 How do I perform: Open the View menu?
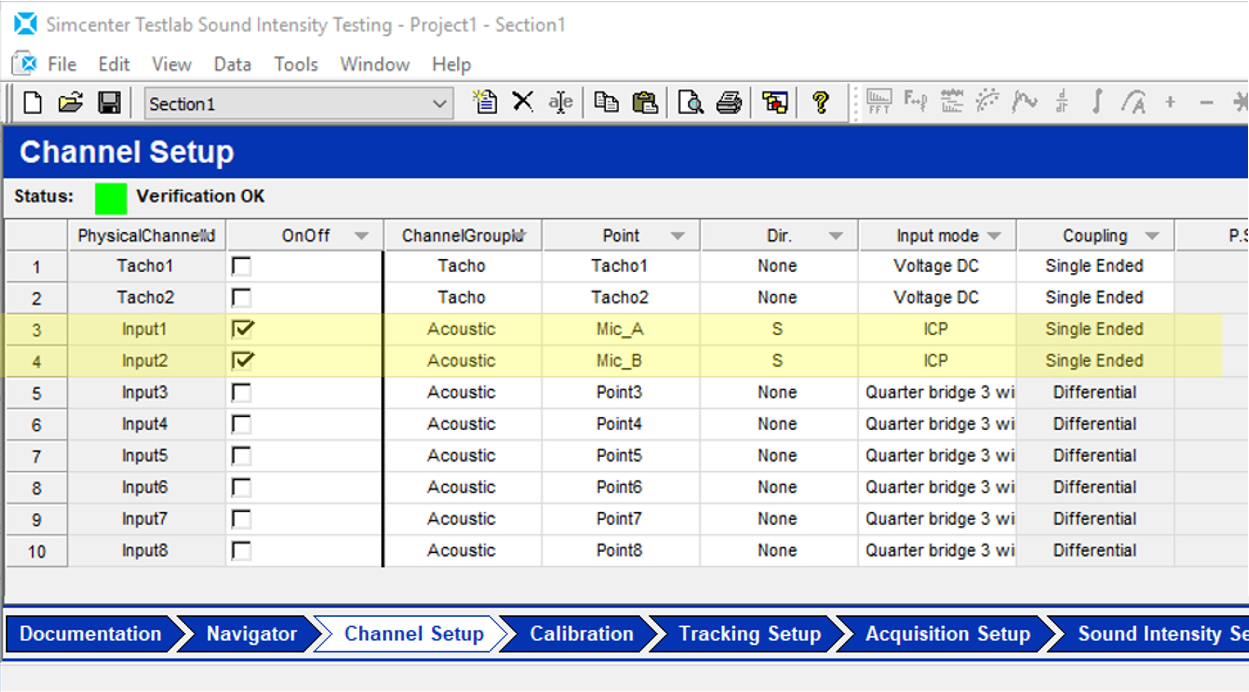171,64
